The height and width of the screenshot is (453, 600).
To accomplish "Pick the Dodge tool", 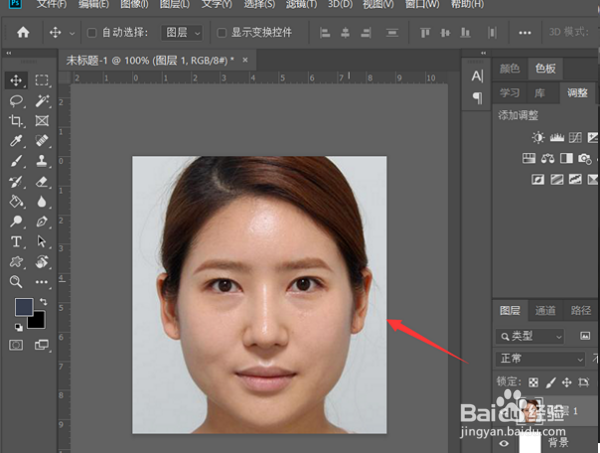I will 16,222.
